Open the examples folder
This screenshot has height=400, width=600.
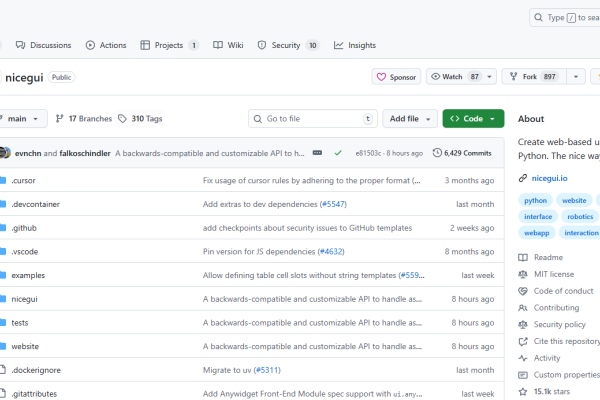coord(28,275)
